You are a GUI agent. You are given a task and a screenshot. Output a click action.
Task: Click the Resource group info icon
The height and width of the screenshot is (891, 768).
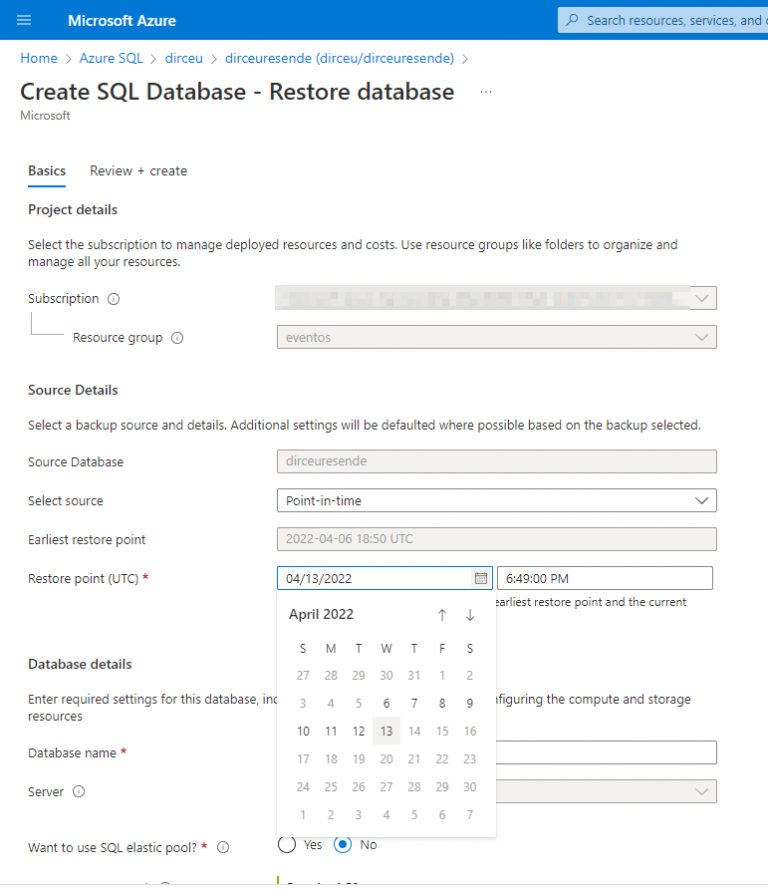tap(178, 337)
